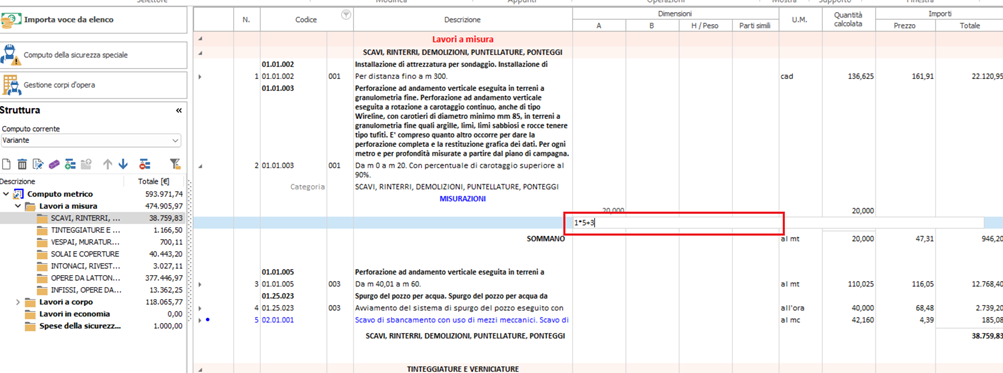This screenshot has width=1003, height=373.
Task: Open Computo della sicurezza speciale
Action: coord(94,55)
